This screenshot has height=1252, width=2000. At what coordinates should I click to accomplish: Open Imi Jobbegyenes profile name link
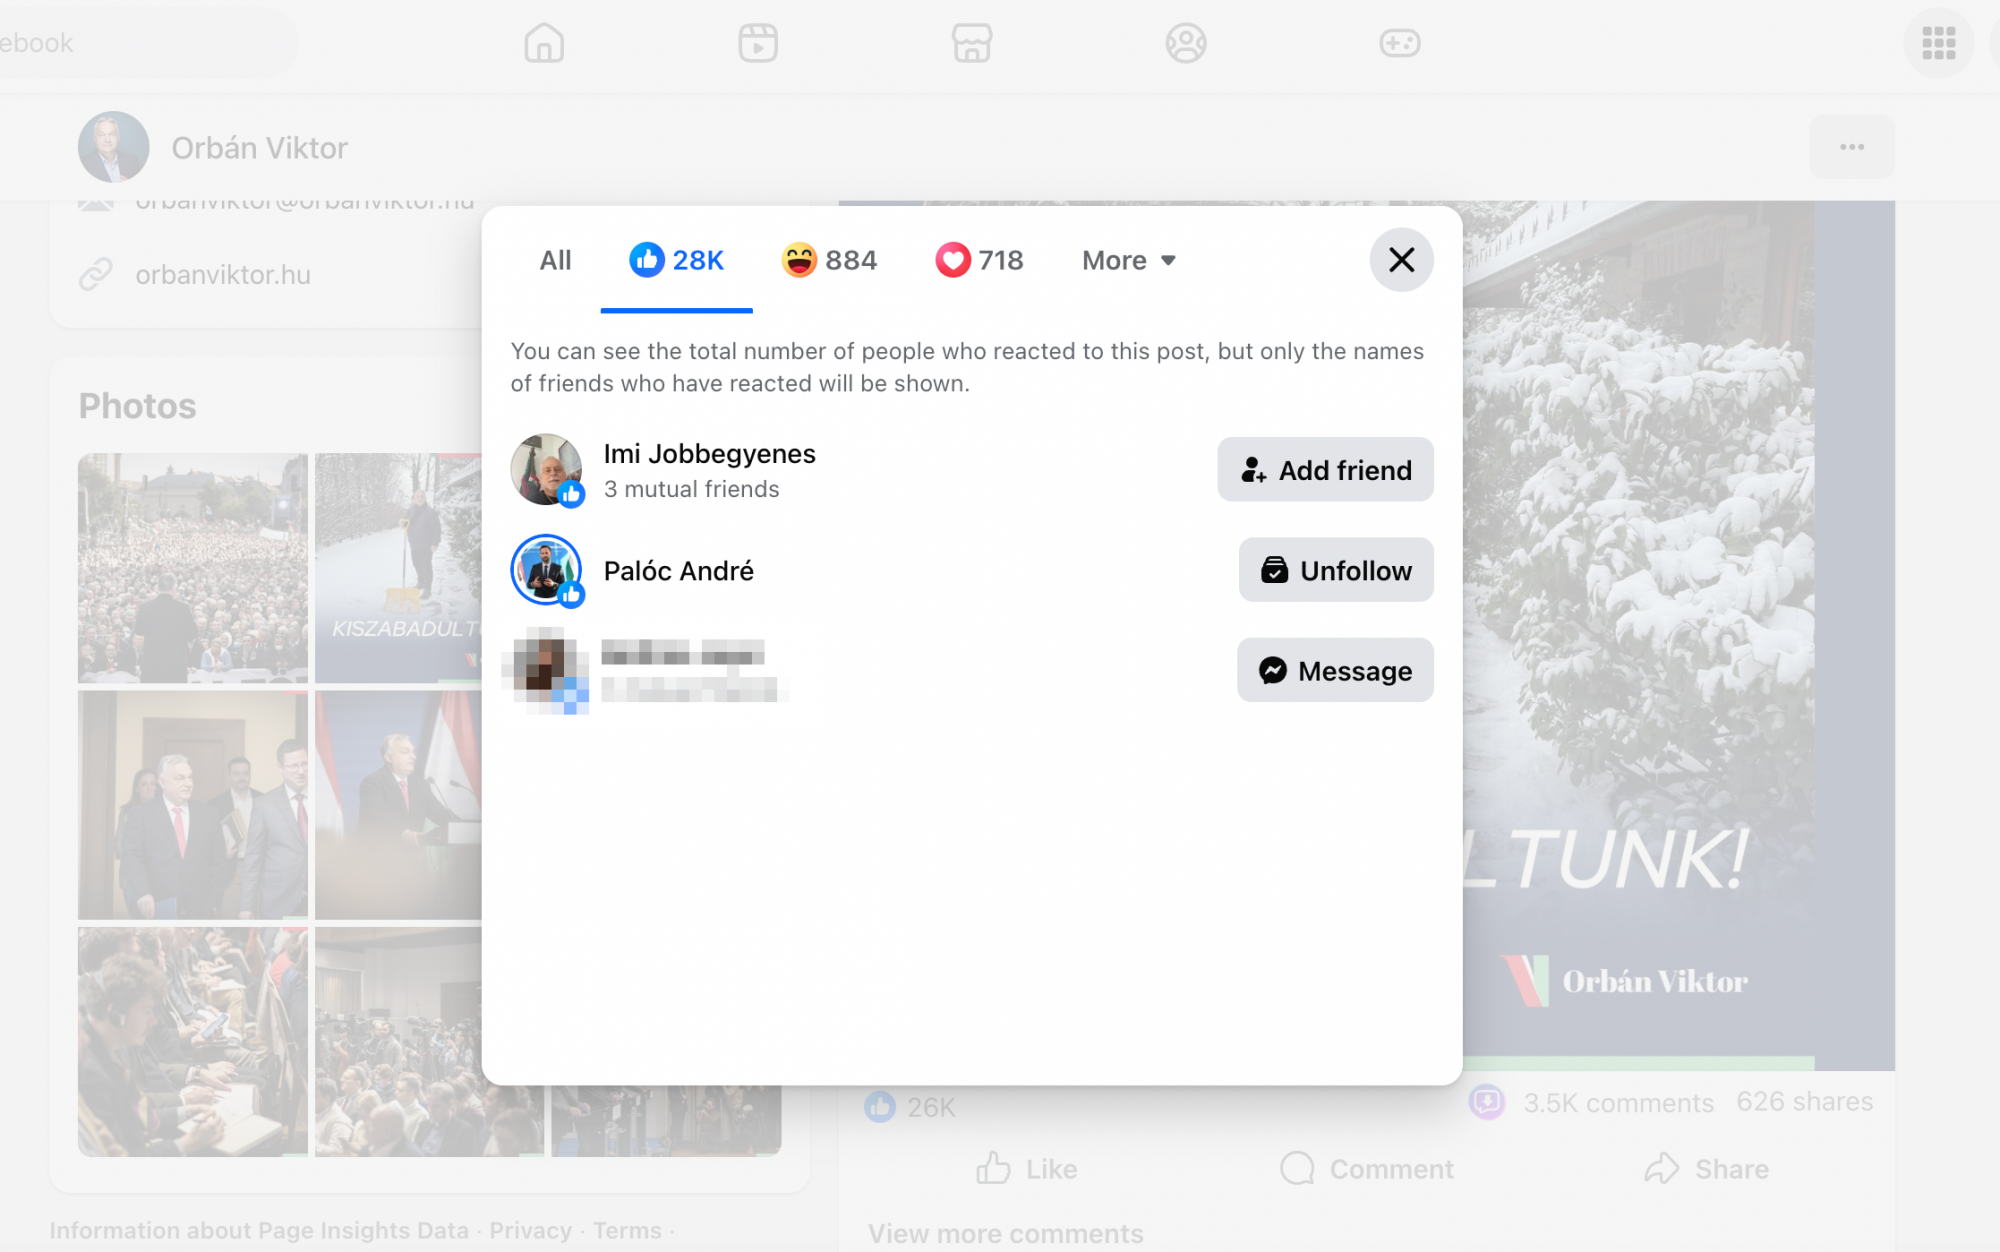point(709,453)
